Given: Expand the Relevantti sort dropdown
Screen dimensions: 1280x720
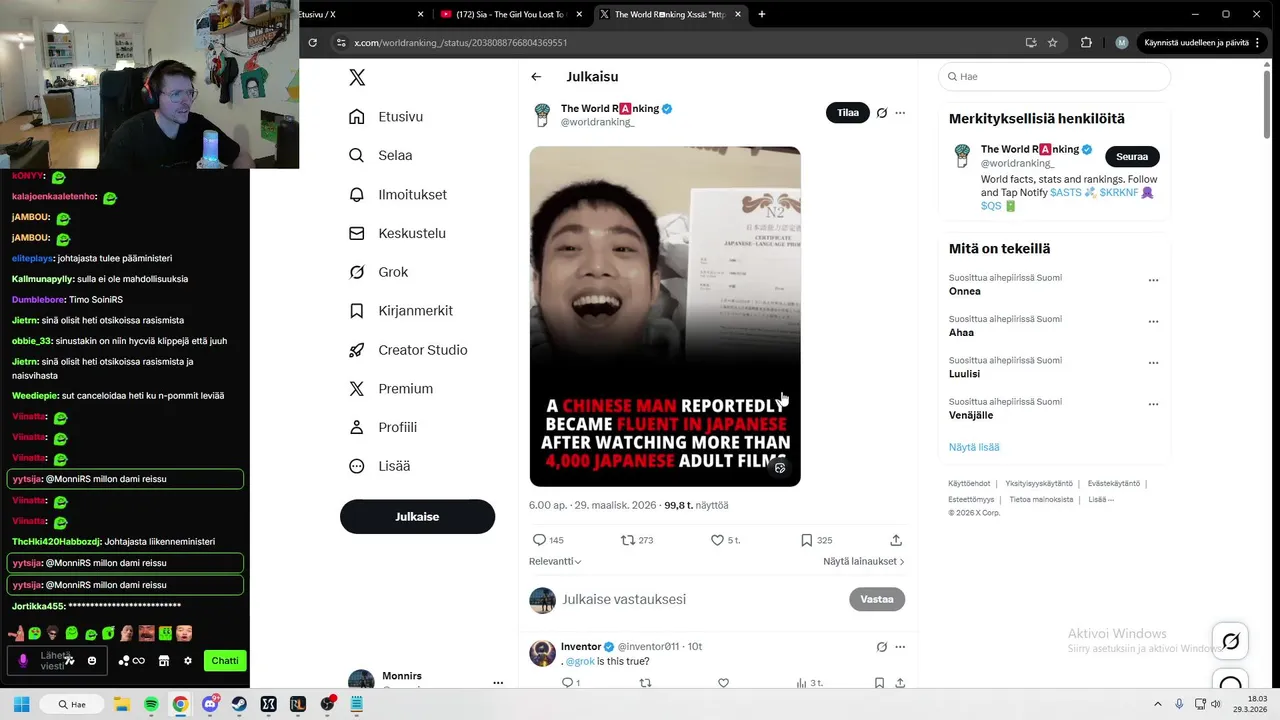Looking at the screenshot, I should [x=555, y=562].
